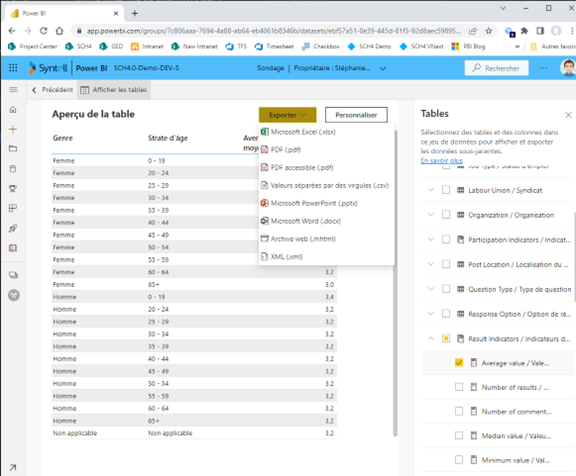Expand the Post Location table

(431, 264)
